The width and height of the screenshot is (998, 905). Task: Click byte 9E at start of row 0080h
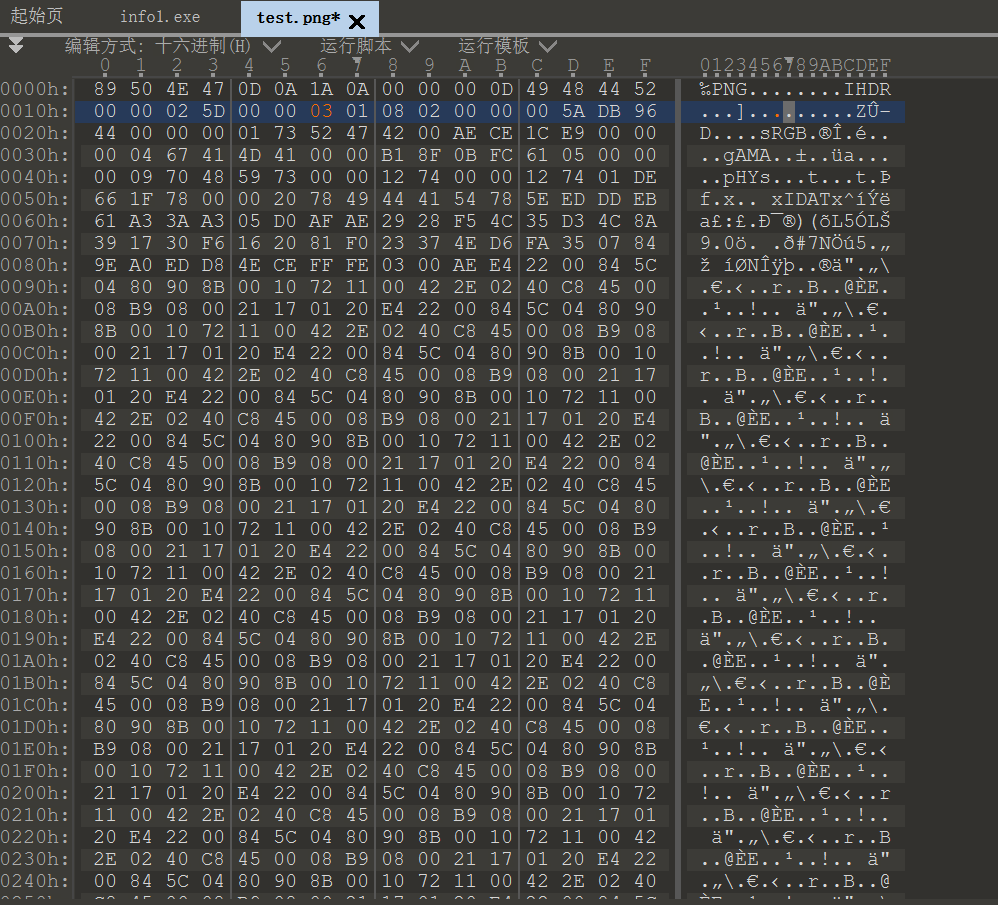click(105, 265)
